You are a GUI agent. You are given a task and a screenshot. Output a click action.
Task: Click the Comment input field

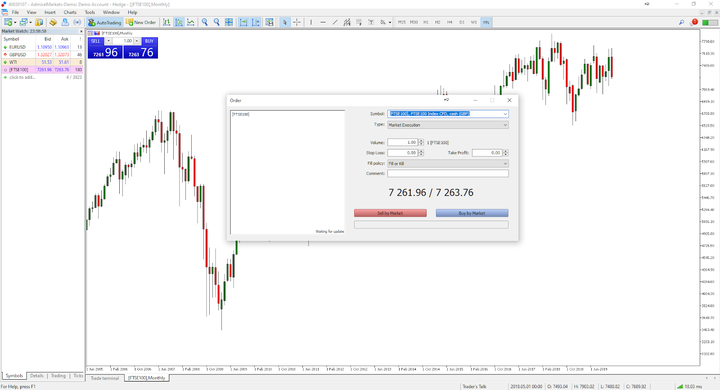point(448,174)
